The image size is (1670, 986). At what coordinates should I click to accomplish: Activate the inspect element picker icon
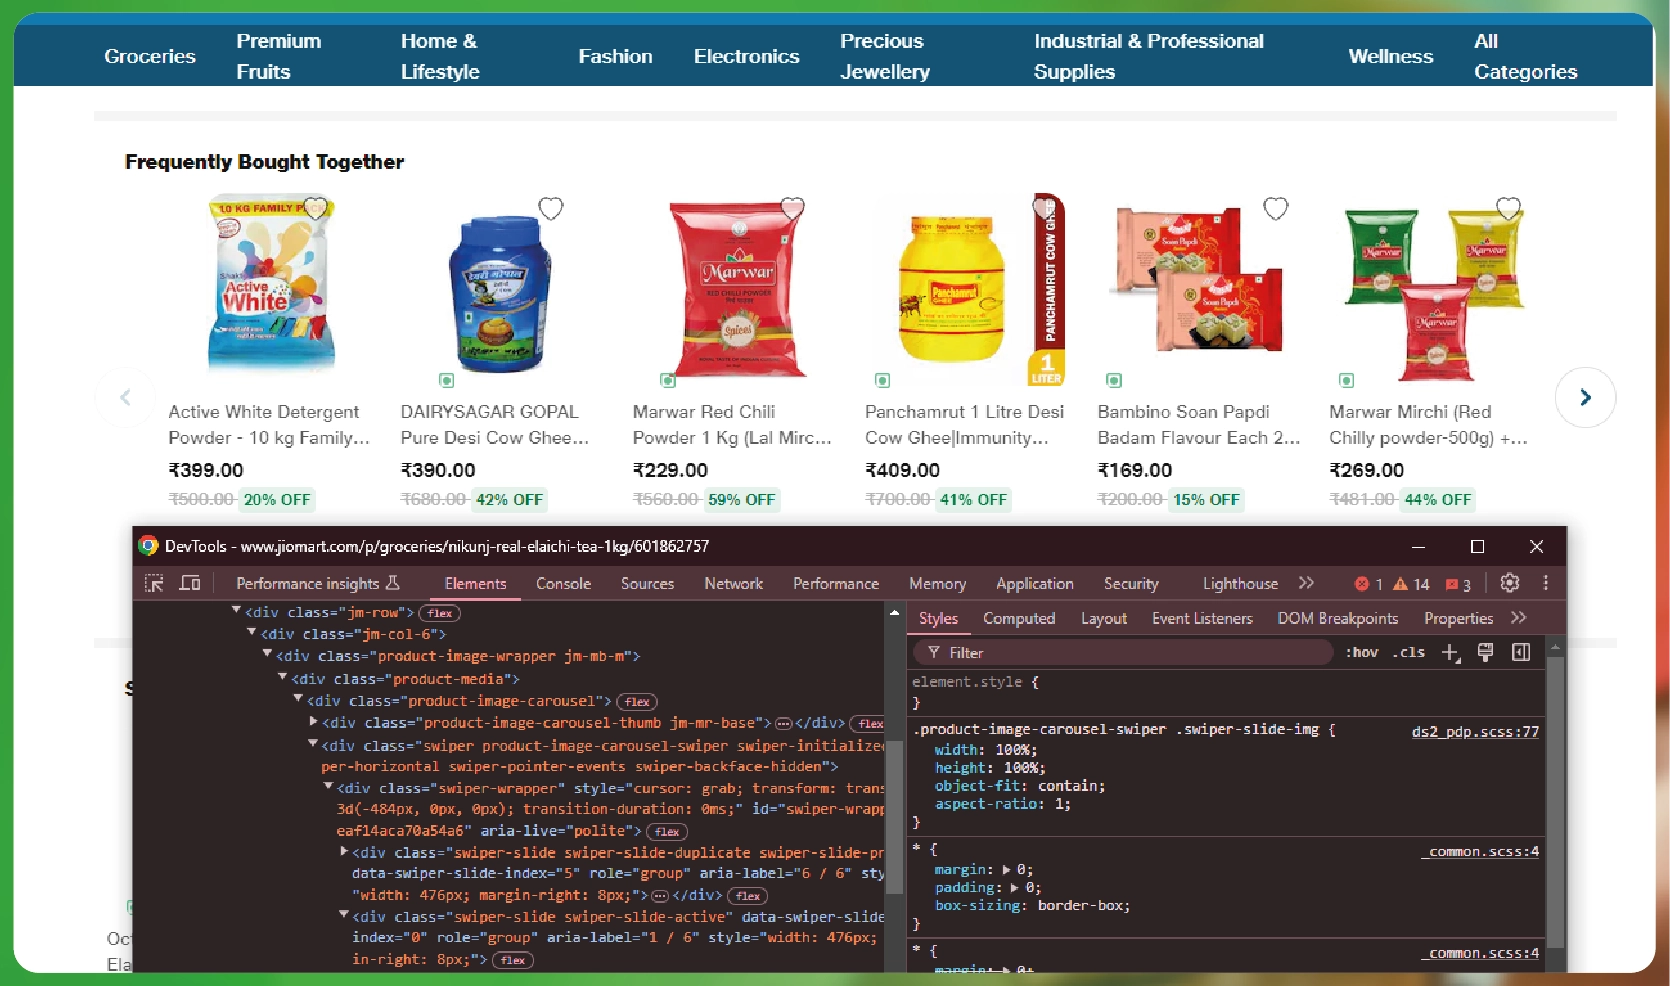(154, 583)
